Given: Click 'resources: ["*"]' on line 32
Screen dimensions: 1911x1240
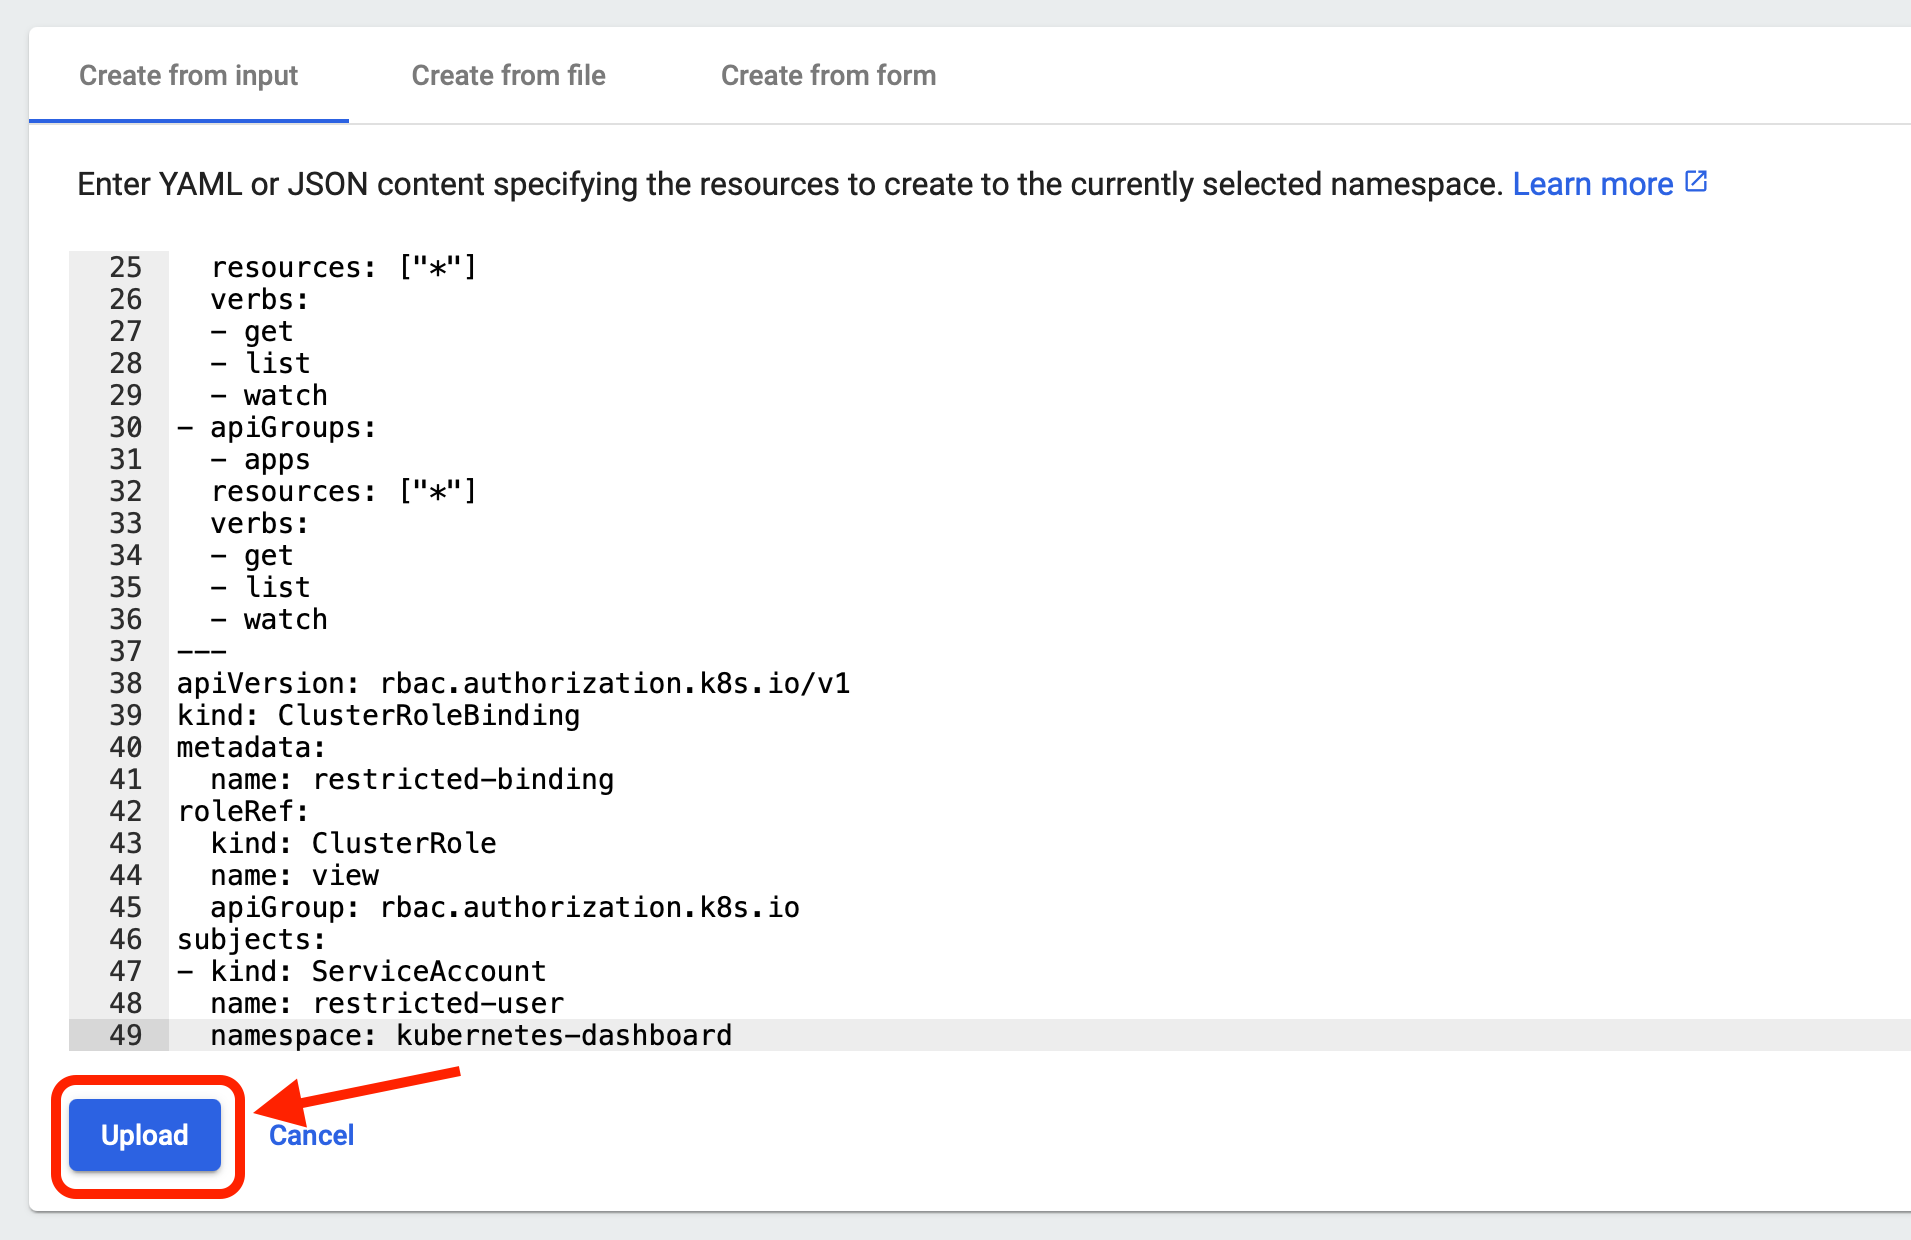Looking at the screenshot, I should (344, 491).
